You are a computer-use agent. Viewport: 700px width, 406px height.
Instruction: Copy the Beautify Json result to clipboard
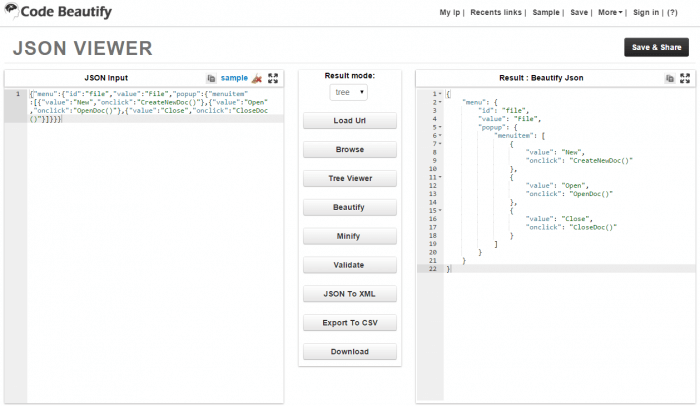pyautogui.click(x=670, y=79)
